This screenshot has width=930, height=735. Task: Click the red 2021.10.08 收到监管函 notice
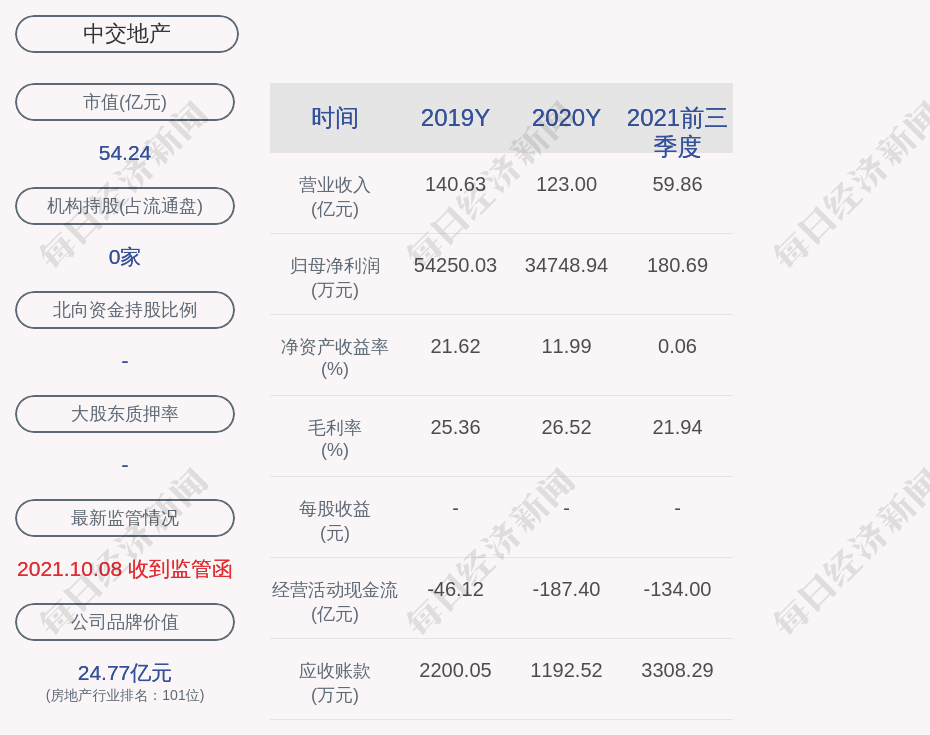pyautogui.click(x=125, y=569)
